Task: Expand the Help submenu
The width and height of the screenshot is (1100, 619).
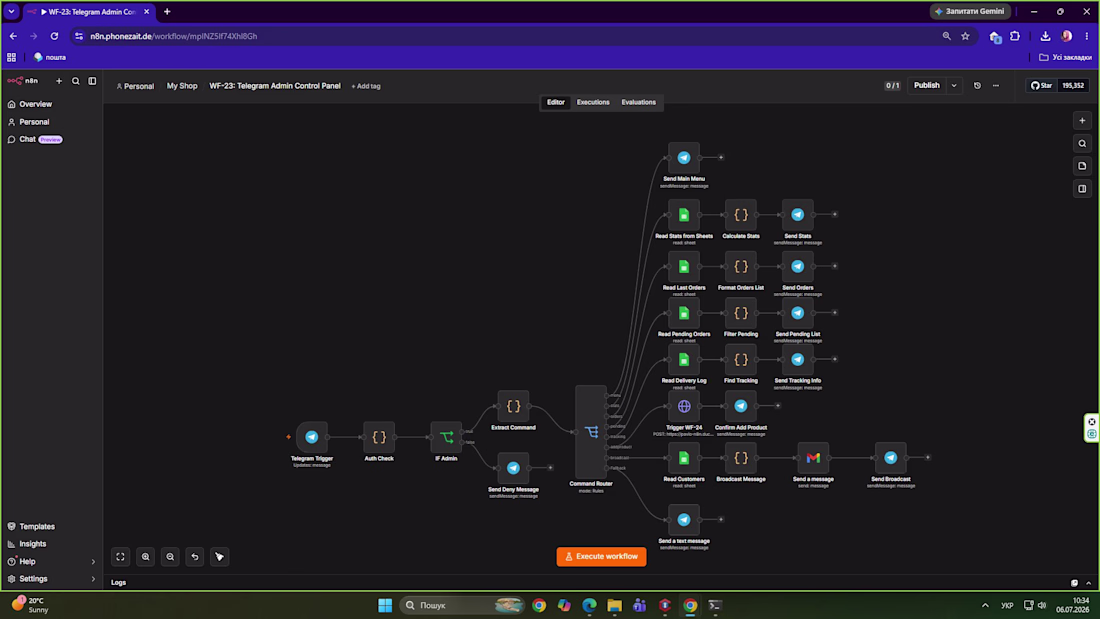Action: click(93, 561)
